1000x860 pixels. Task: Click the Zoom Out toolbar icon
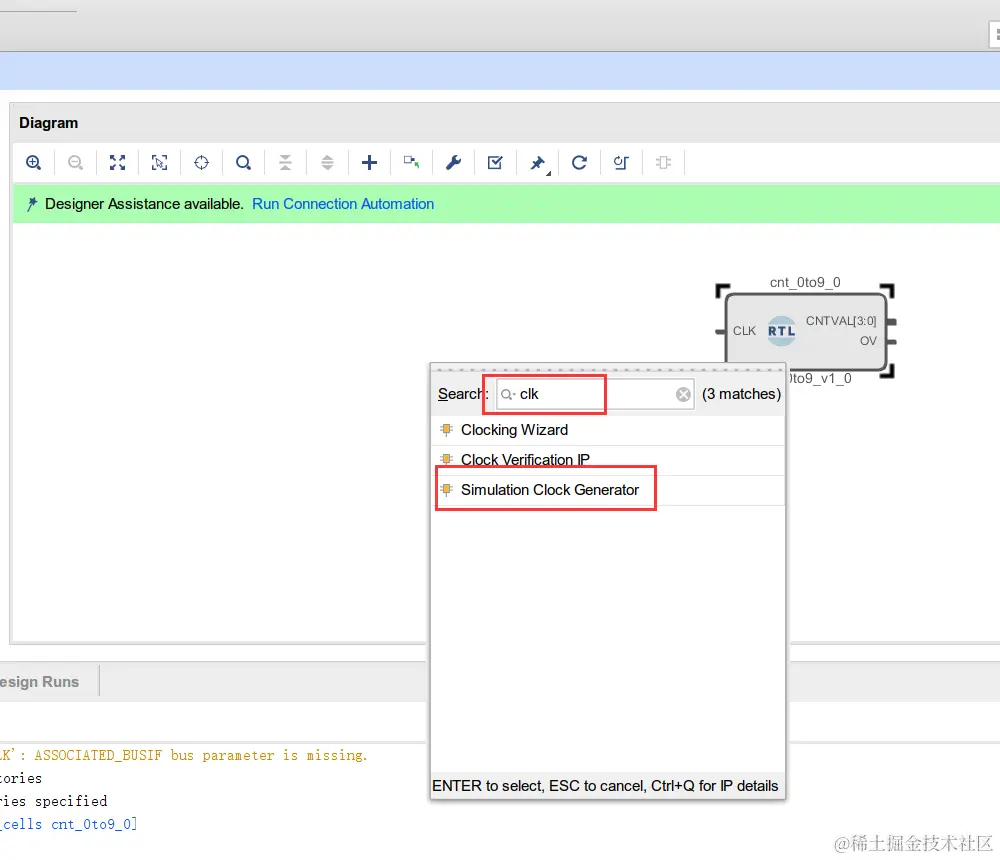(x=75, y=163)
